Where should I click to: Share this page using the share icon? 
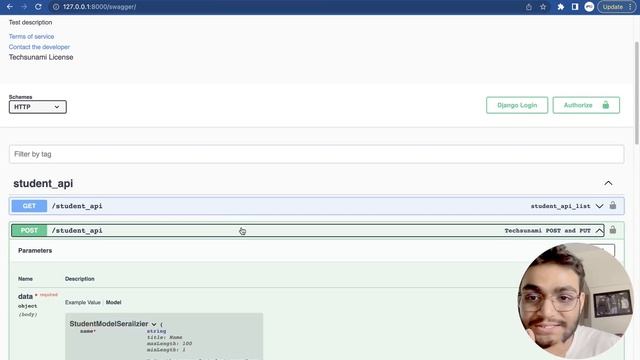529,7
